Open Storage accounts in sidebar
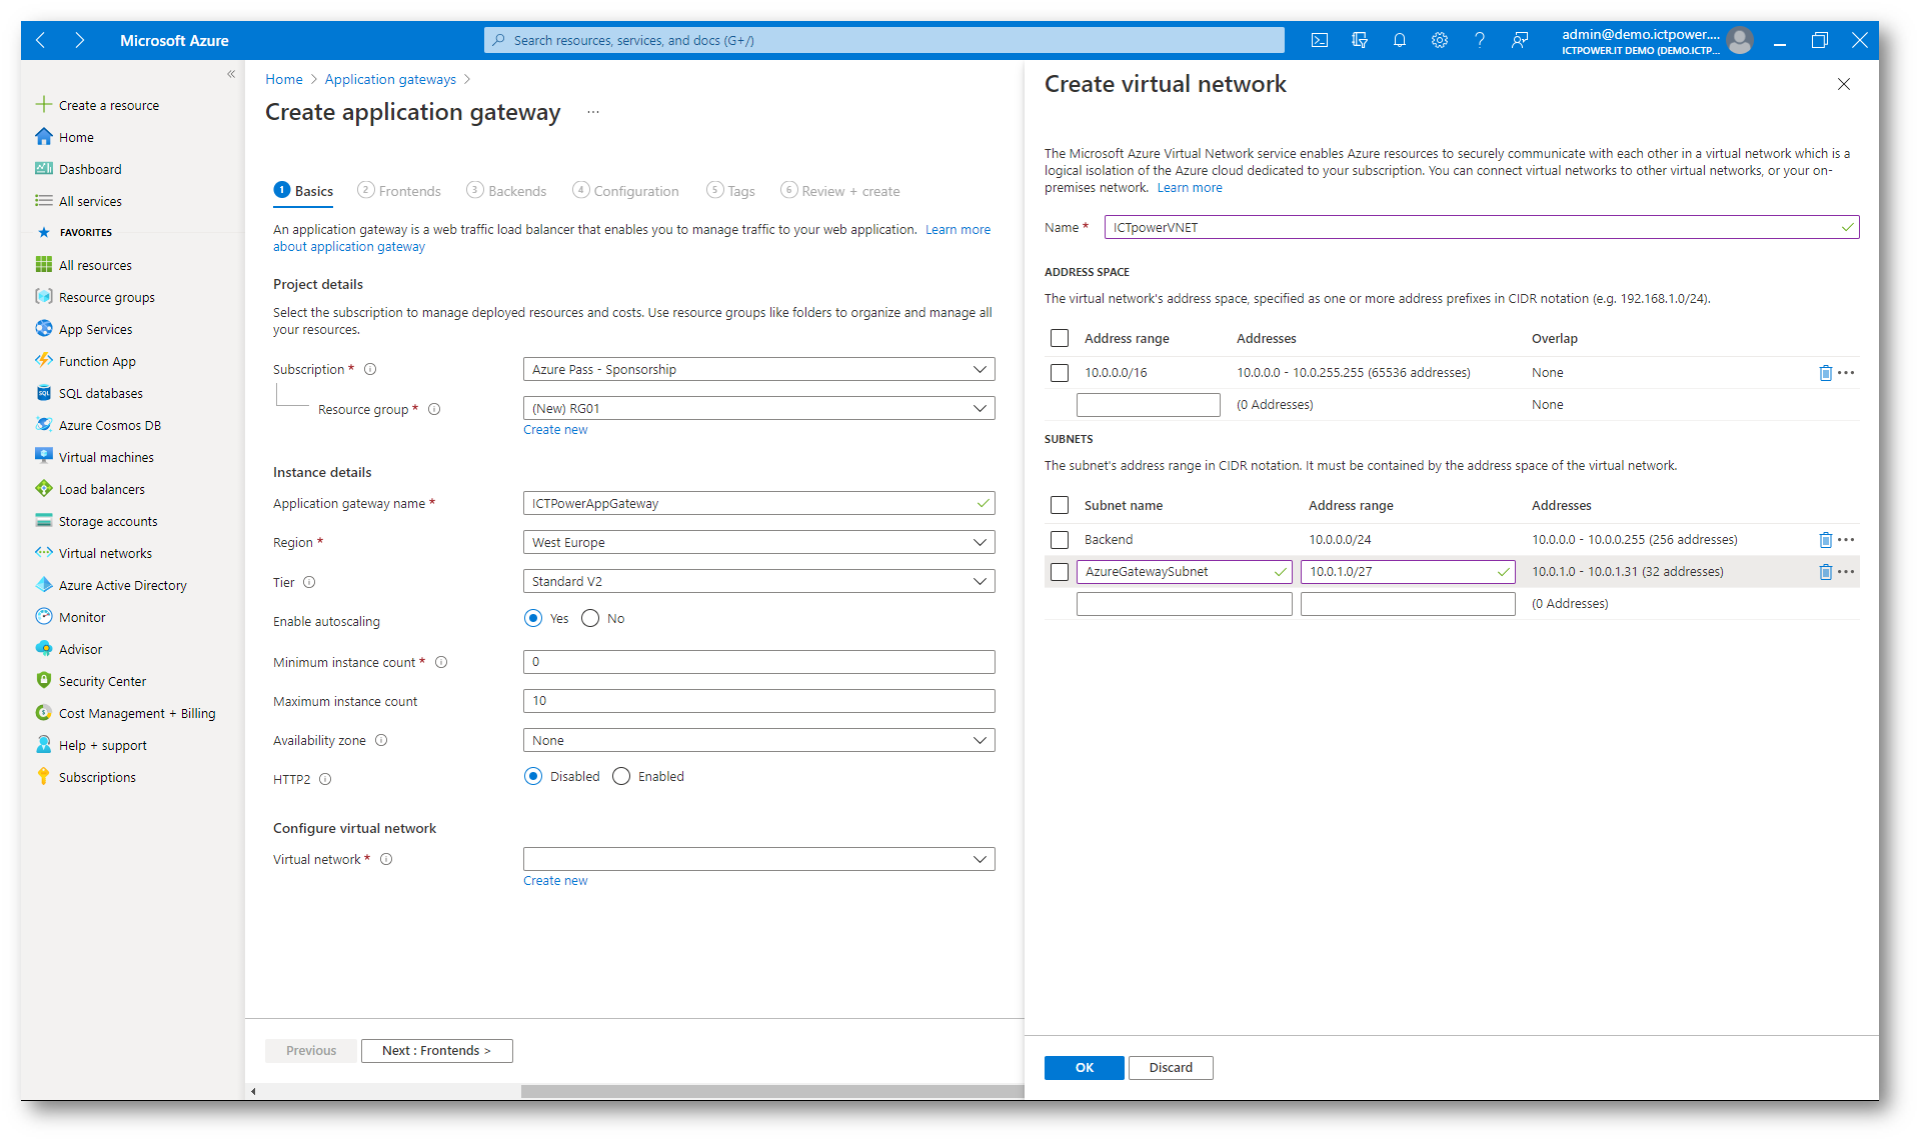 click(x=96, y=521)
